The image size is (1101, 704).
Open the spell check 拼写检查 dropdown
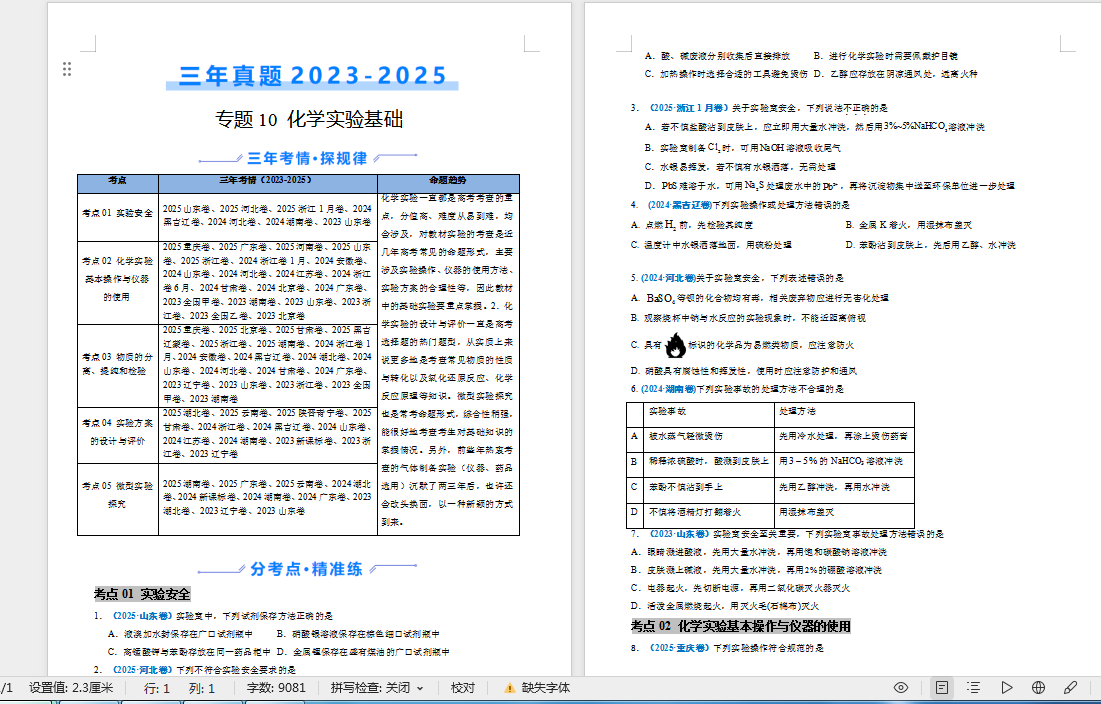pyautogui.click(x=377, y=688)
